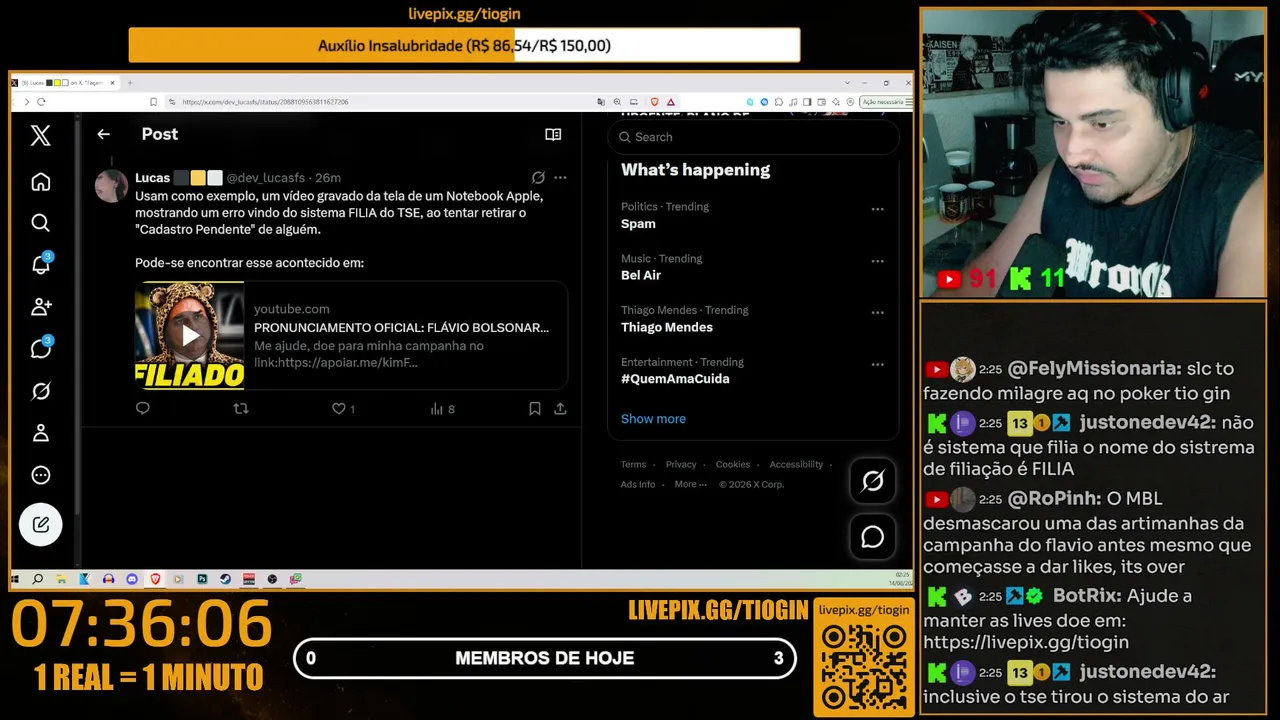Open the Accessibility footer link
1280x720 pixels.
pyautogui.click(x=796, y=464)
